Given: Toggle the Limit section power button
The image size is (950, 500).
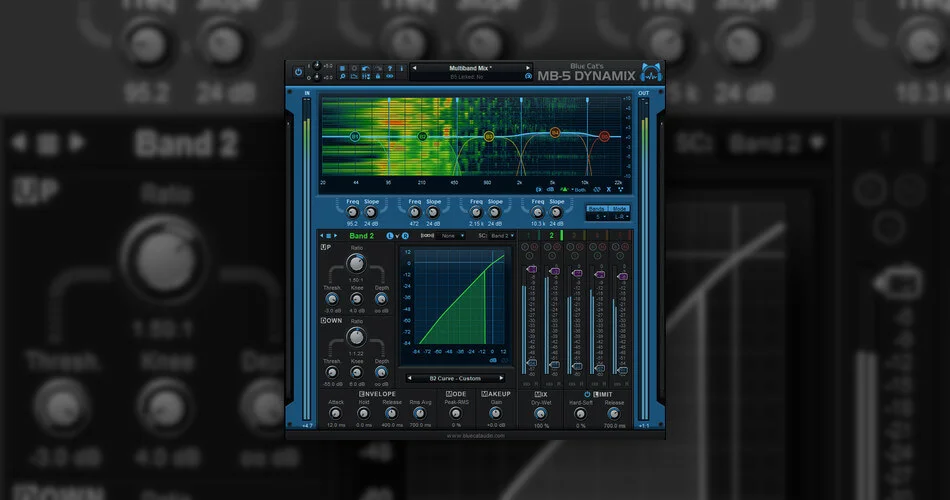Looking at the screenshot, I should (x=587, y=394).
